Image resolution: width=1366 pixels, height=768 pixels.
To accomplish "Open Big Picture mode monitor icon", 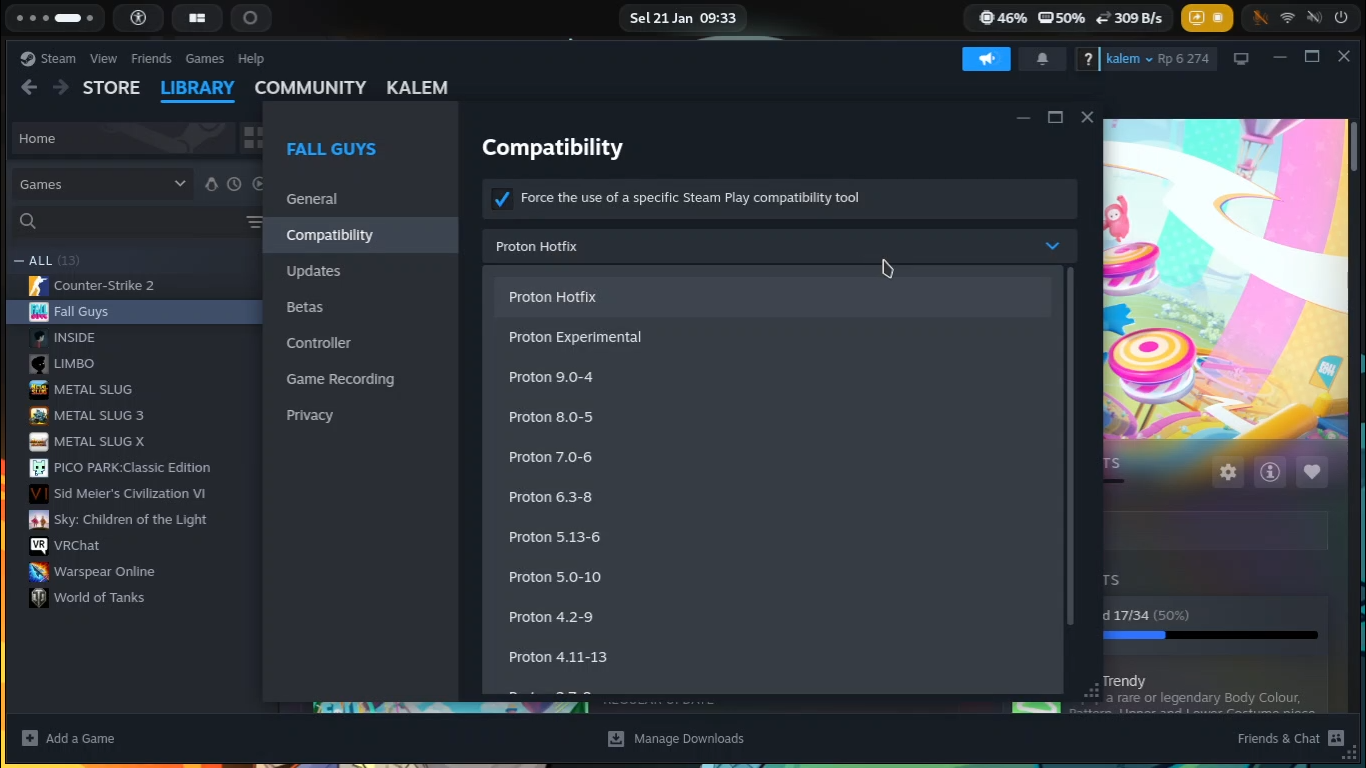I will click(x=1241, y=59).
